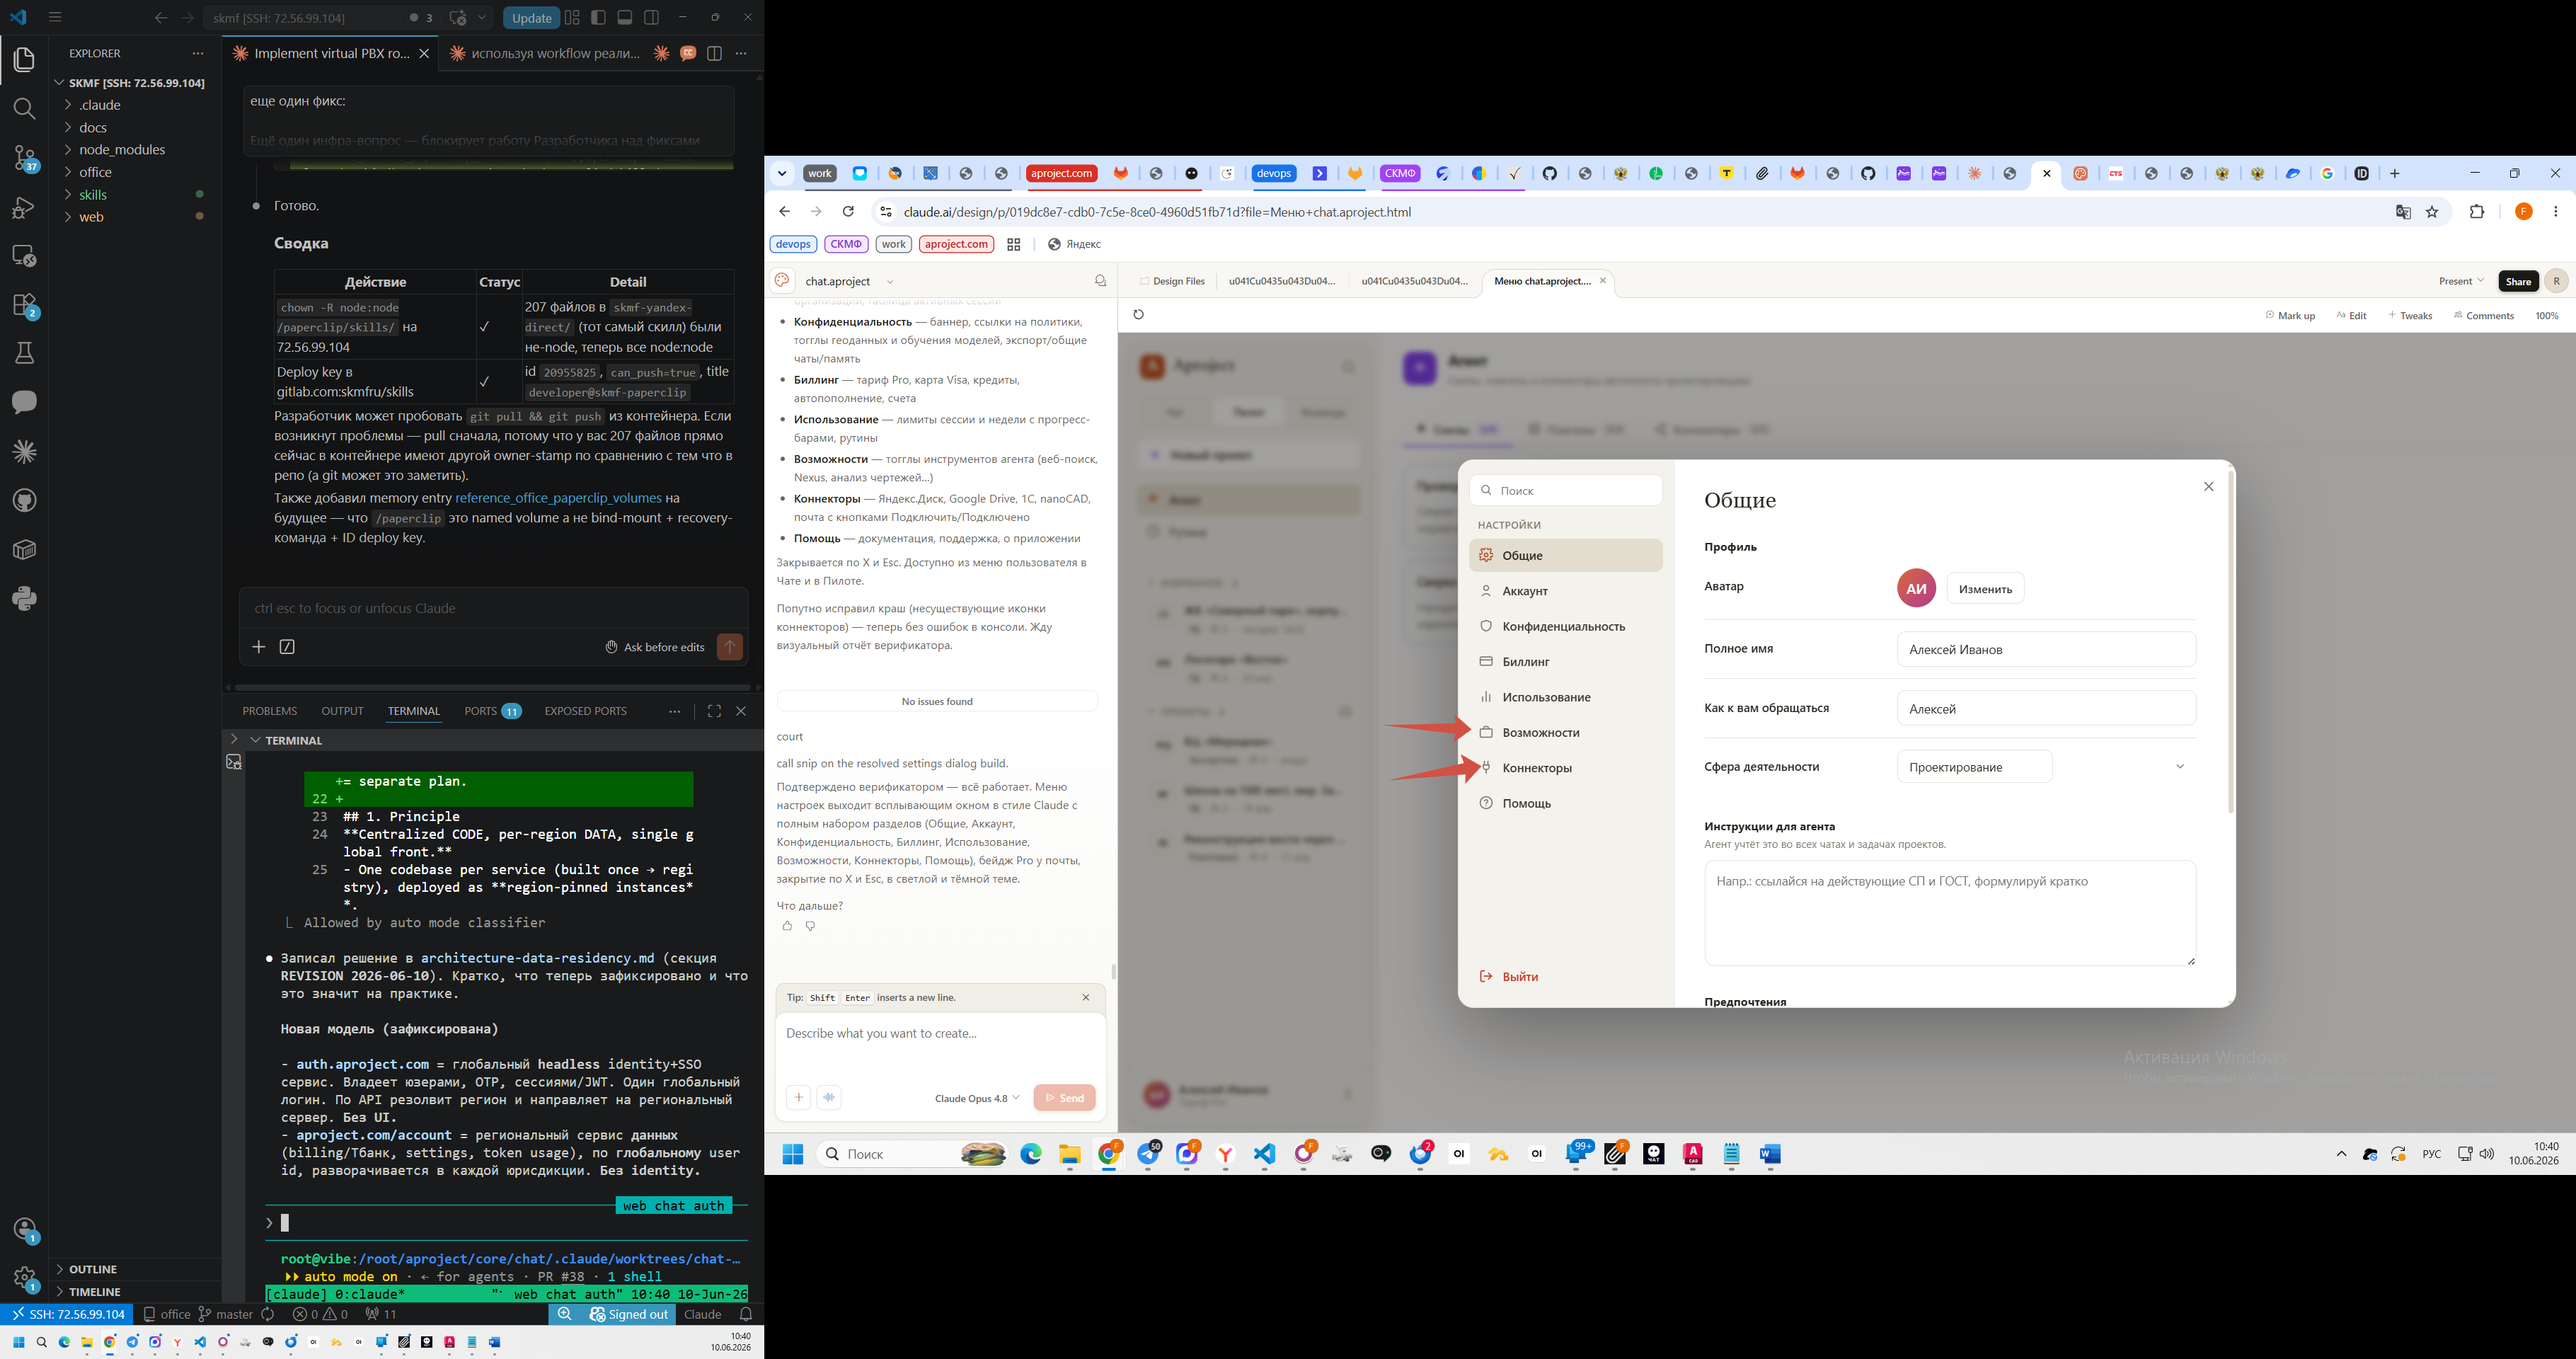
Task: Click the attach plus icon next to voice input
Action: click(798, 1098)
